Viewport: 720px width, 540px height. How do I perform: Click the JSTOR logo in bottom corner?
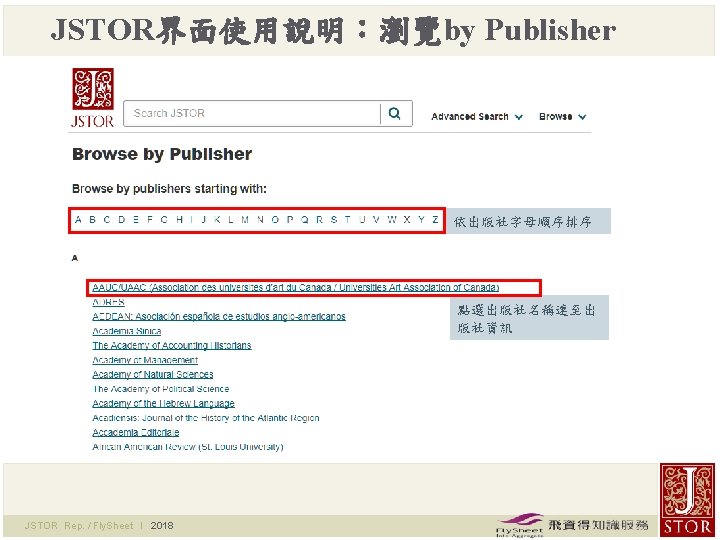tap(687, 500)
